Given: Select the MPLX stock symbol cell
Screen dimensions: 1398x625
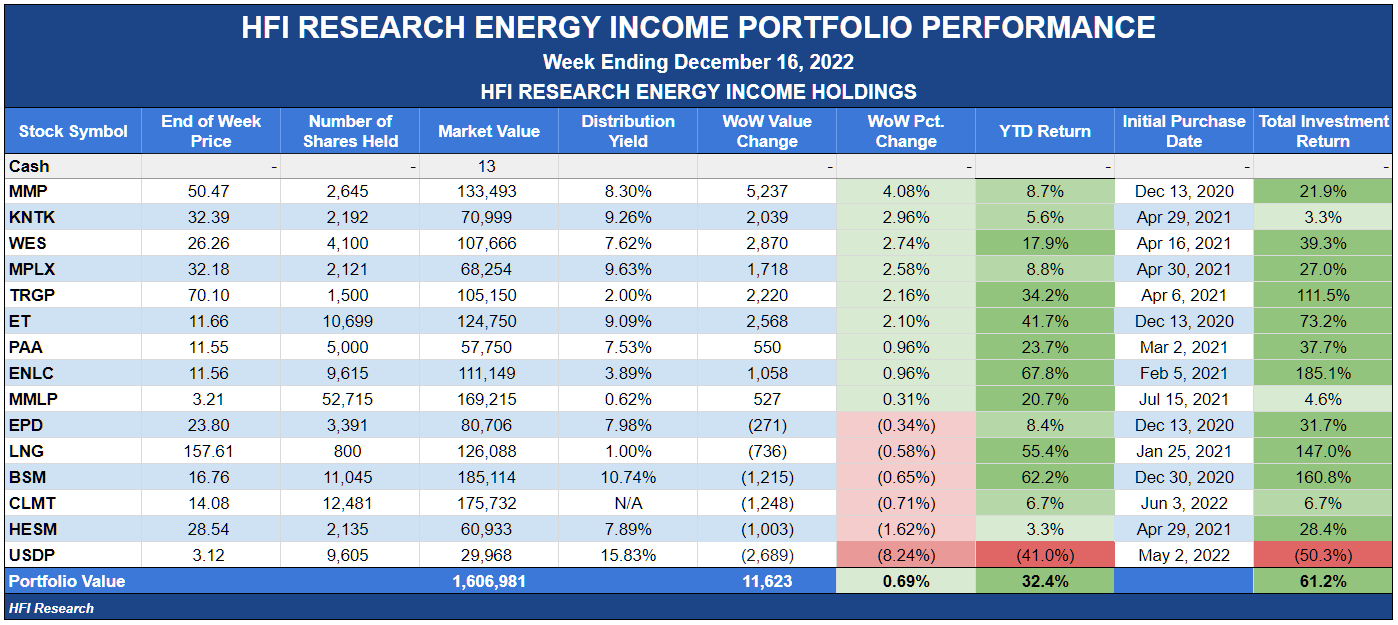Looking at the screenshot, I should click(x=73, y=269).
